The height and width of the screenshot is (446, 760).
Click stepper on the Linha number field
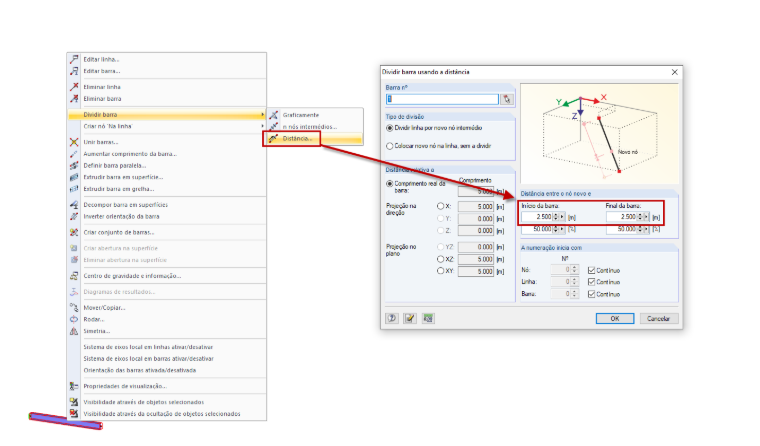click(x=575, y=281)
